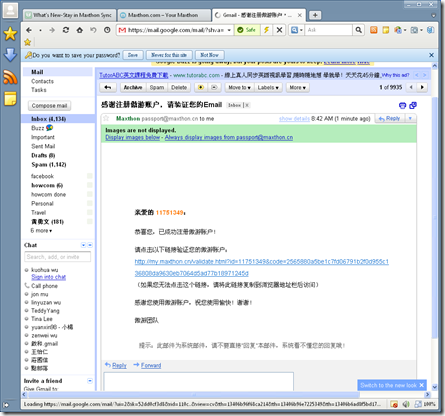This screenshot has height=416, width=445.
Task: Click the orange RSS toolbar icon
Action: pyautogui.click(x=374, y=30)
